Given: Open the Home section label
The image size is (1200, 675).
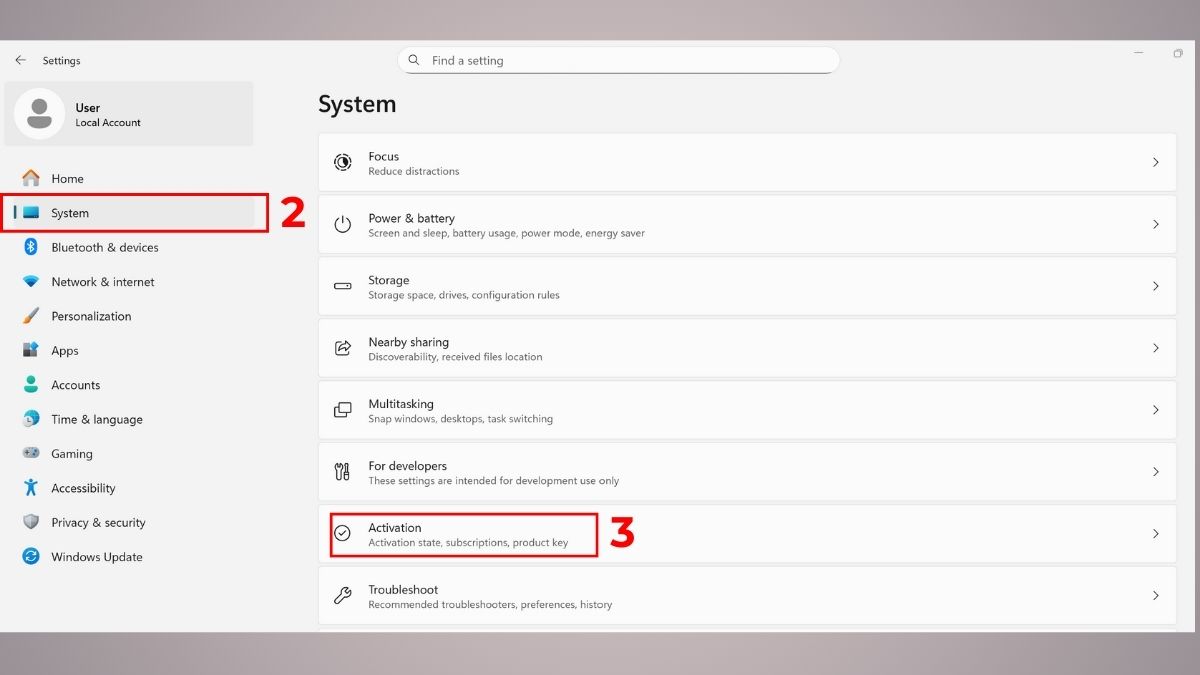Looking at the screenshot, I should pos(67,179).
